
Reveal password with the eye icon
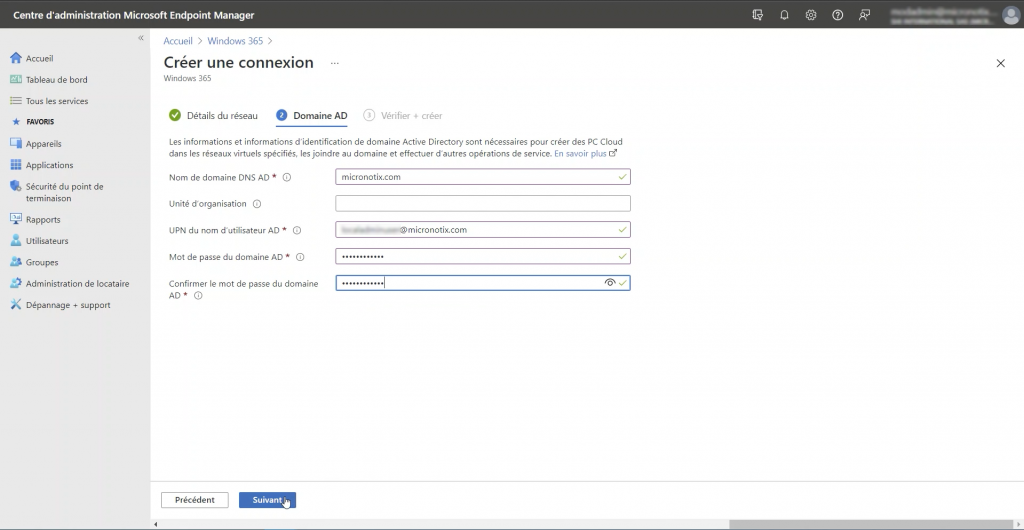pos(609,283)
